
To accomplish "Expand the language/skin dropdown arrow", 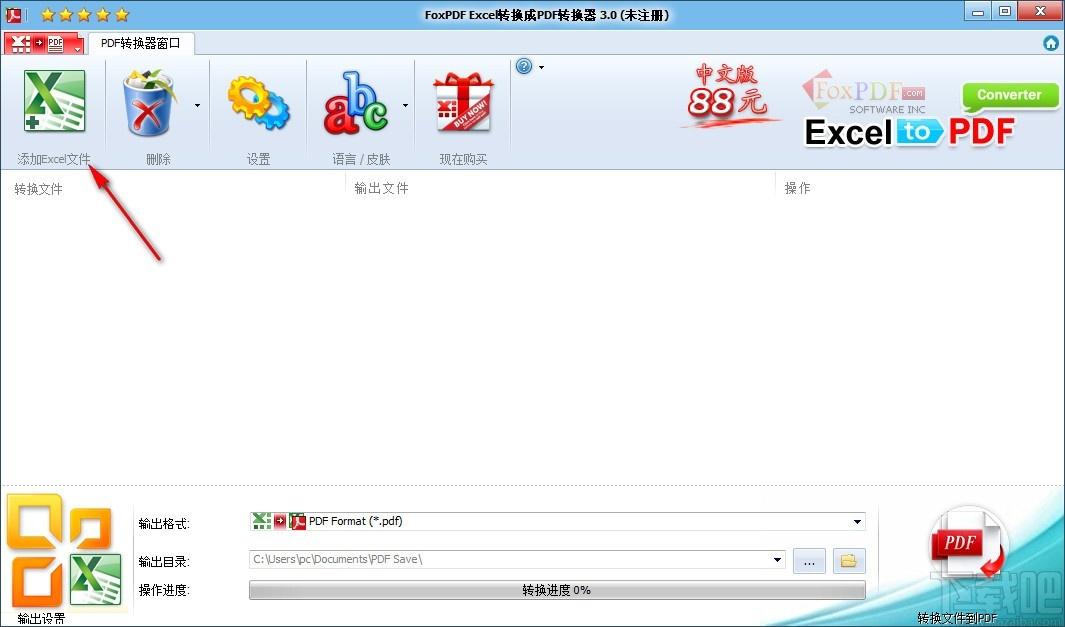I will pyautogui.click(x=405, y=105).
